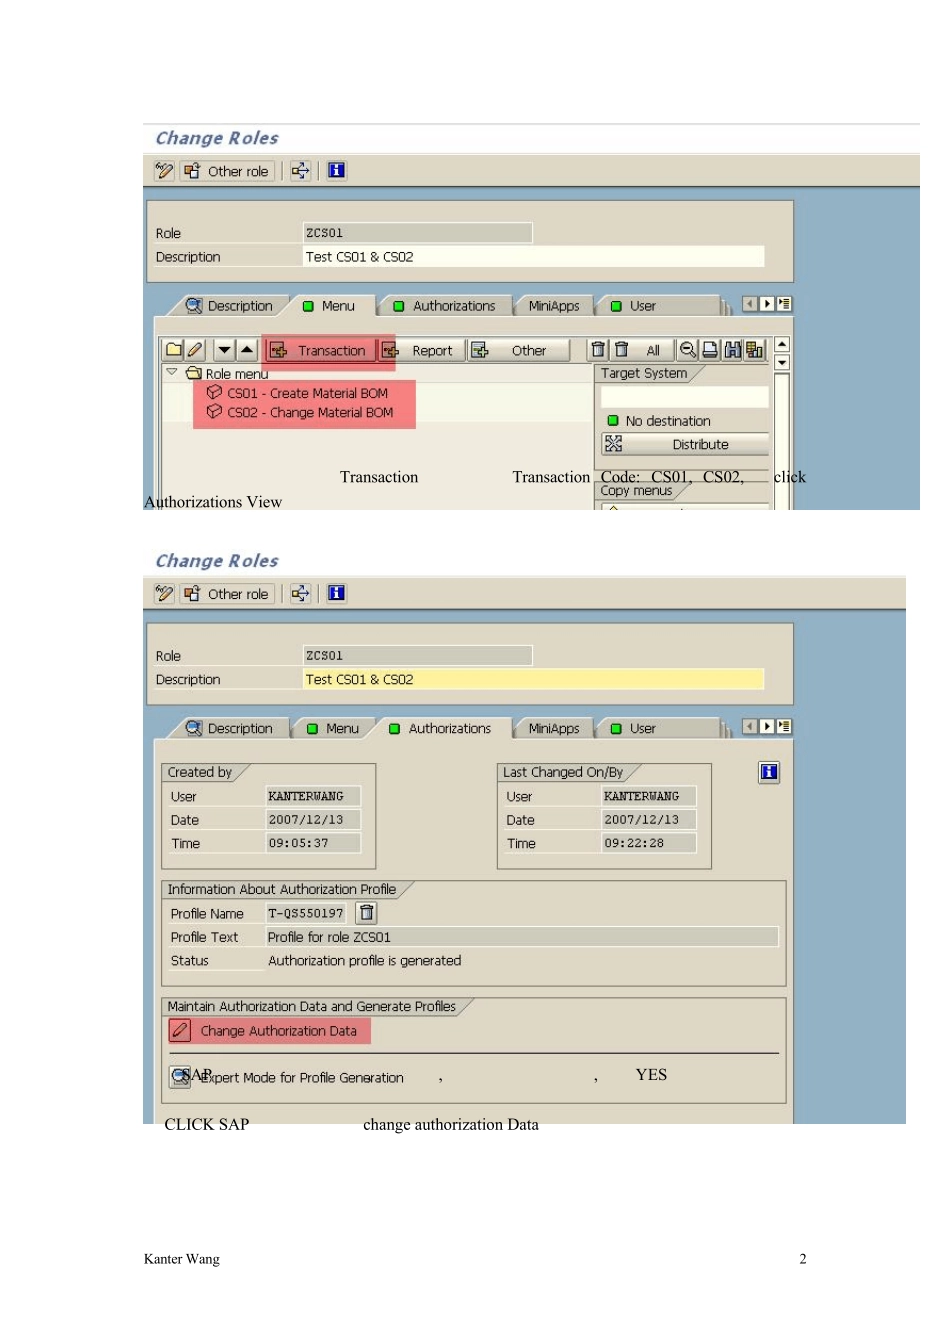Click Change Authorization Data label
This screenshot has width=950, height=1344.
tap(279, 1031)
